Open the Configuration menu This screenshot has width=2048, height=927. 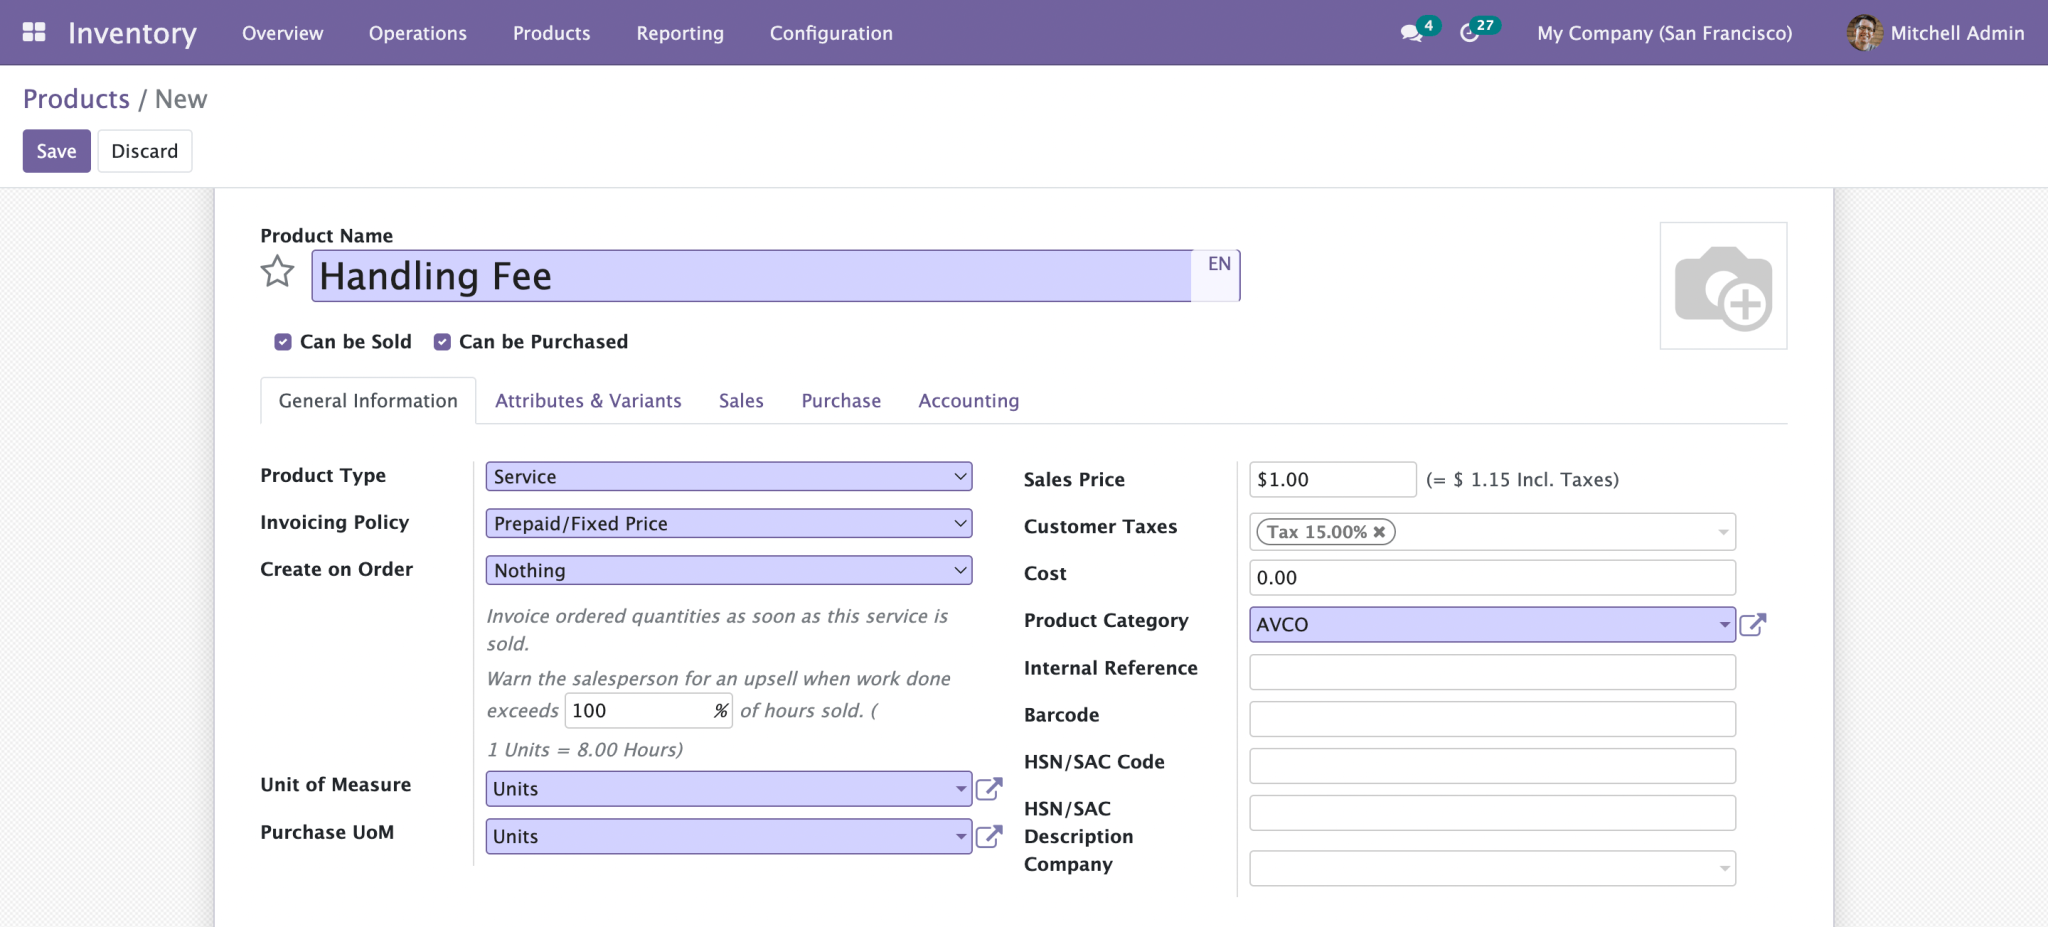830,33
